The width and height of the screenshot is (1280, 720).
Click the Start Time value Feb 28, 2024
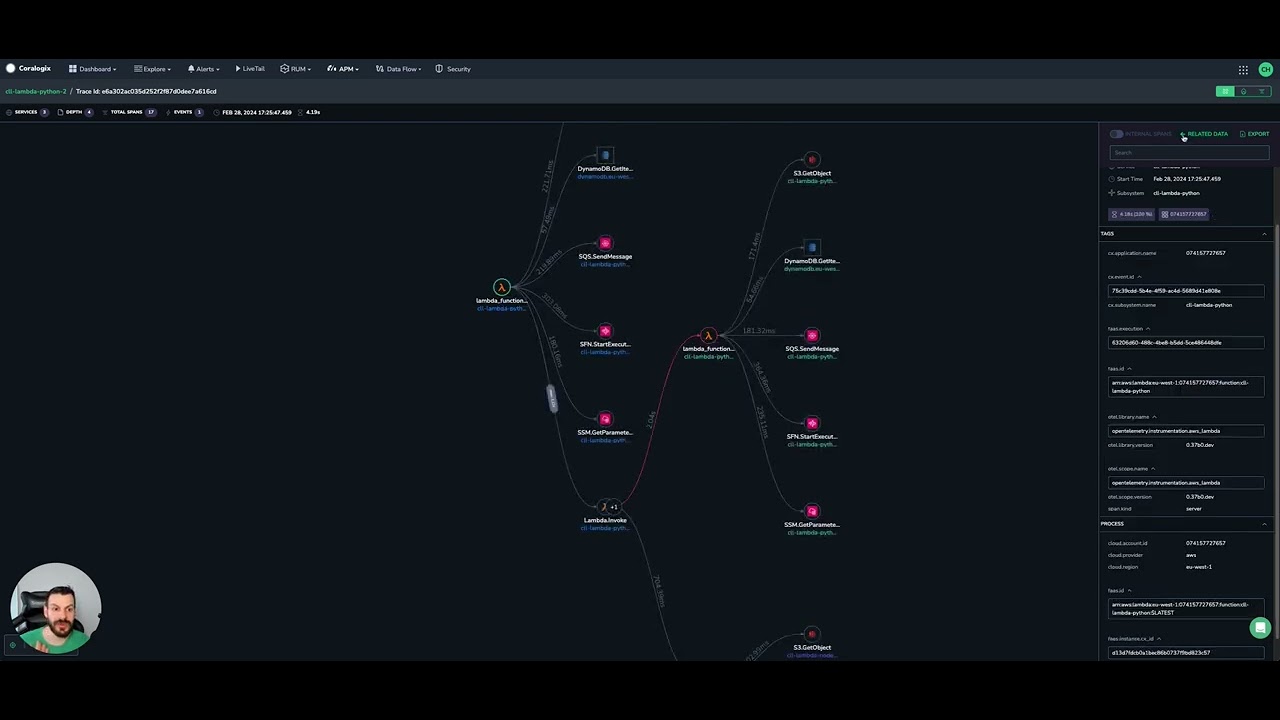[x=1187, y=179]
